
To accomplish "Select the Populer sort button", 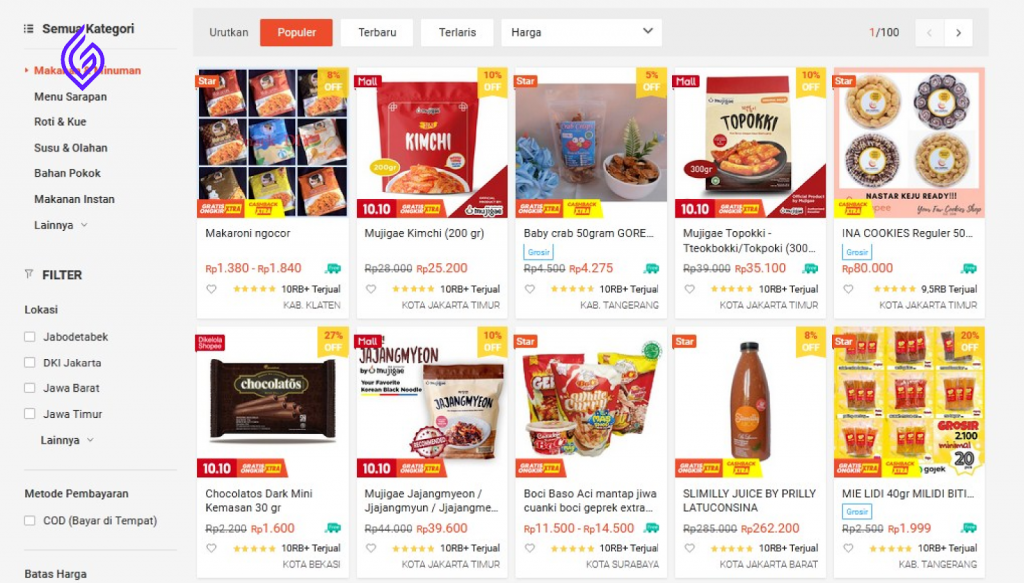I will pos(296,33).
